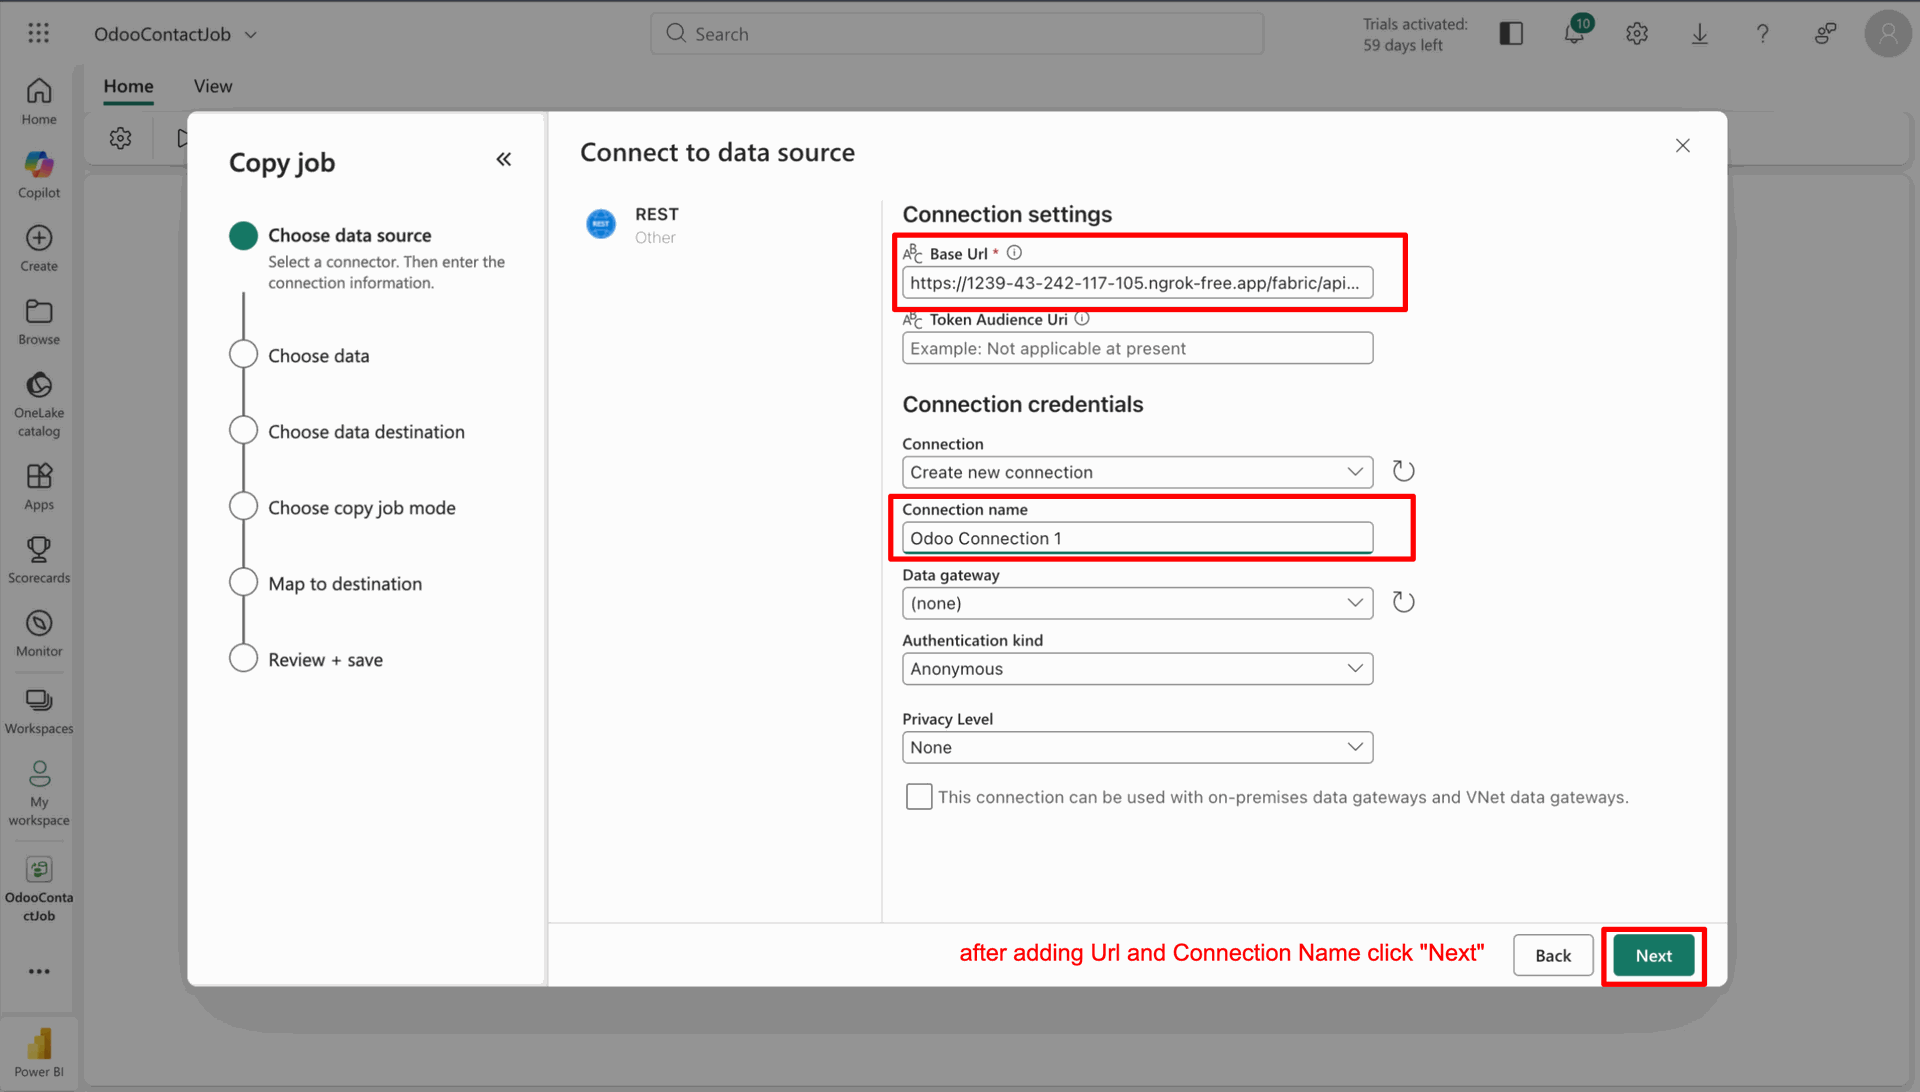Switch to the View tab
Screen dimensions: 1920x1092
tap(212, 86)
